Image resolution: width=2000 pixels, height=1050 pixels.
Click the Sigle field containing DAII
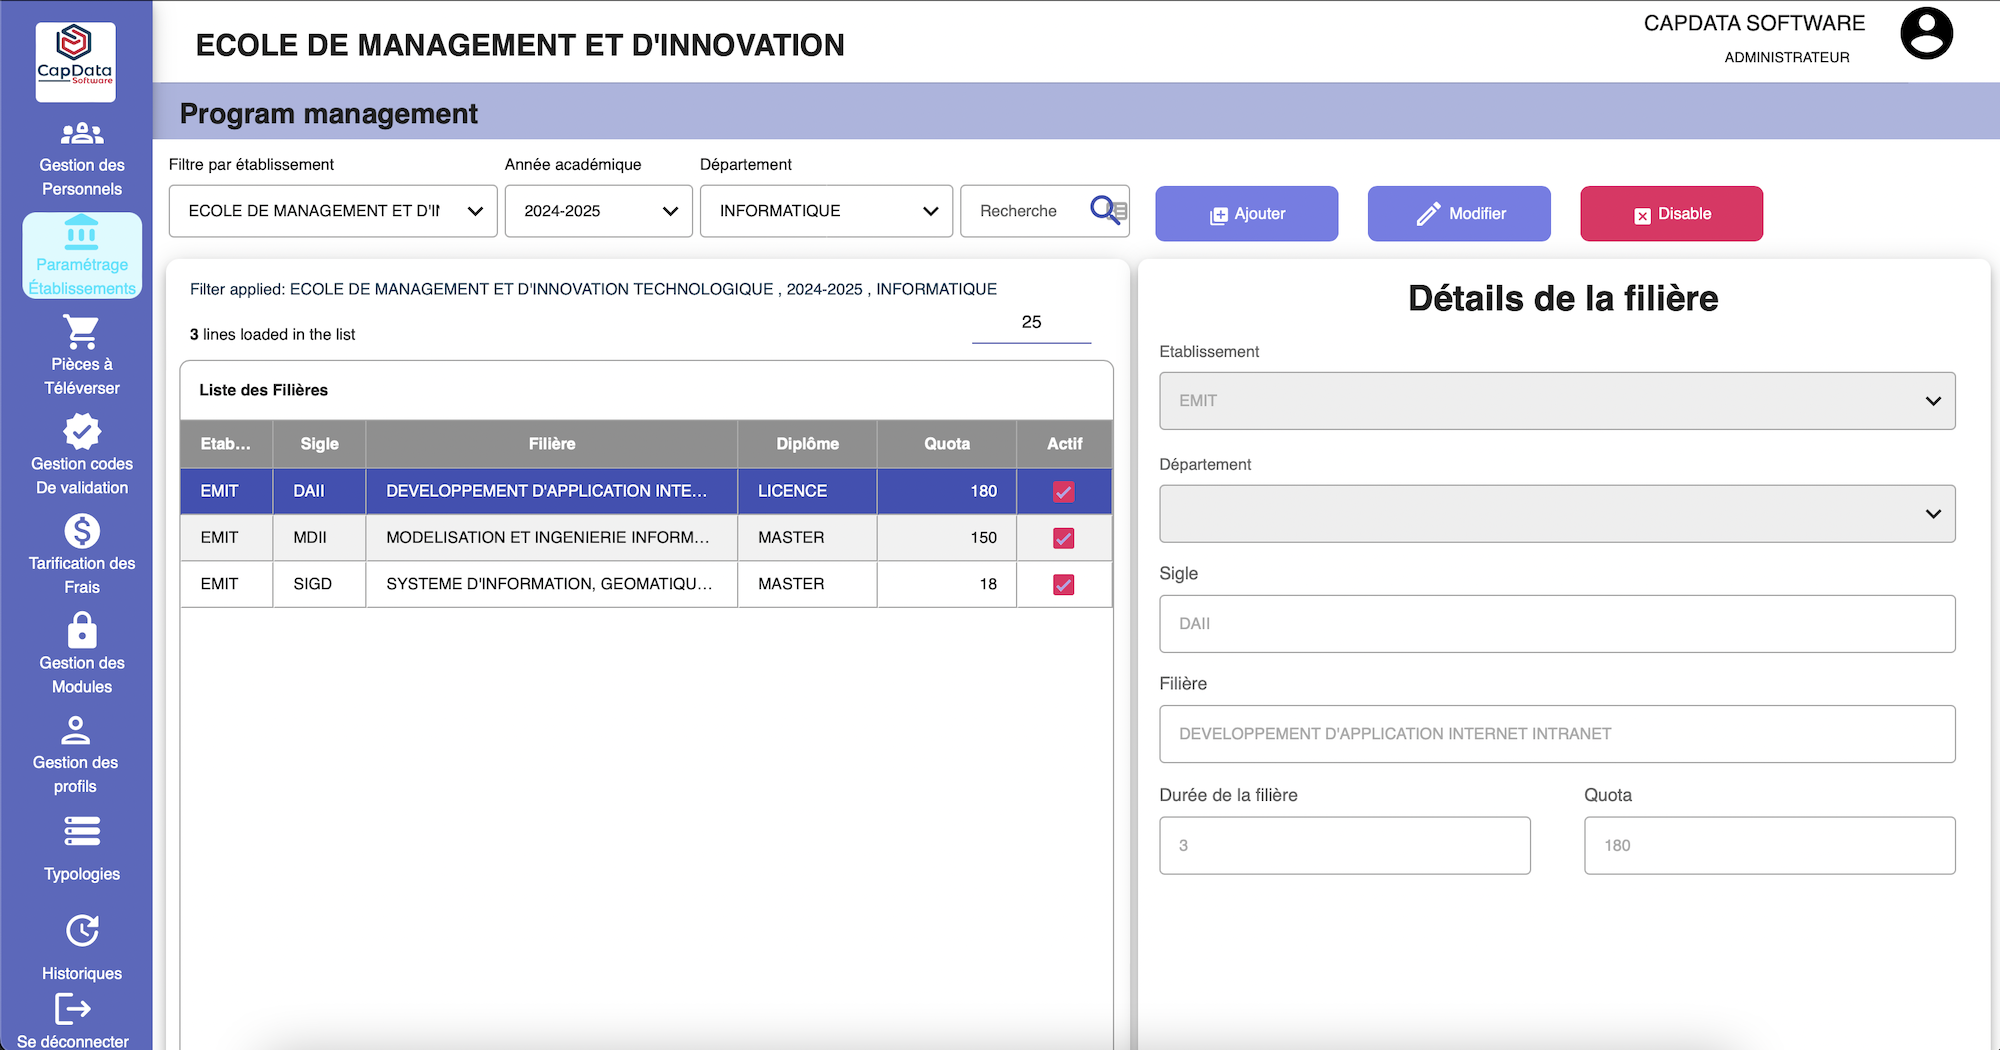pyautogui.click(x=1557, y=624)
